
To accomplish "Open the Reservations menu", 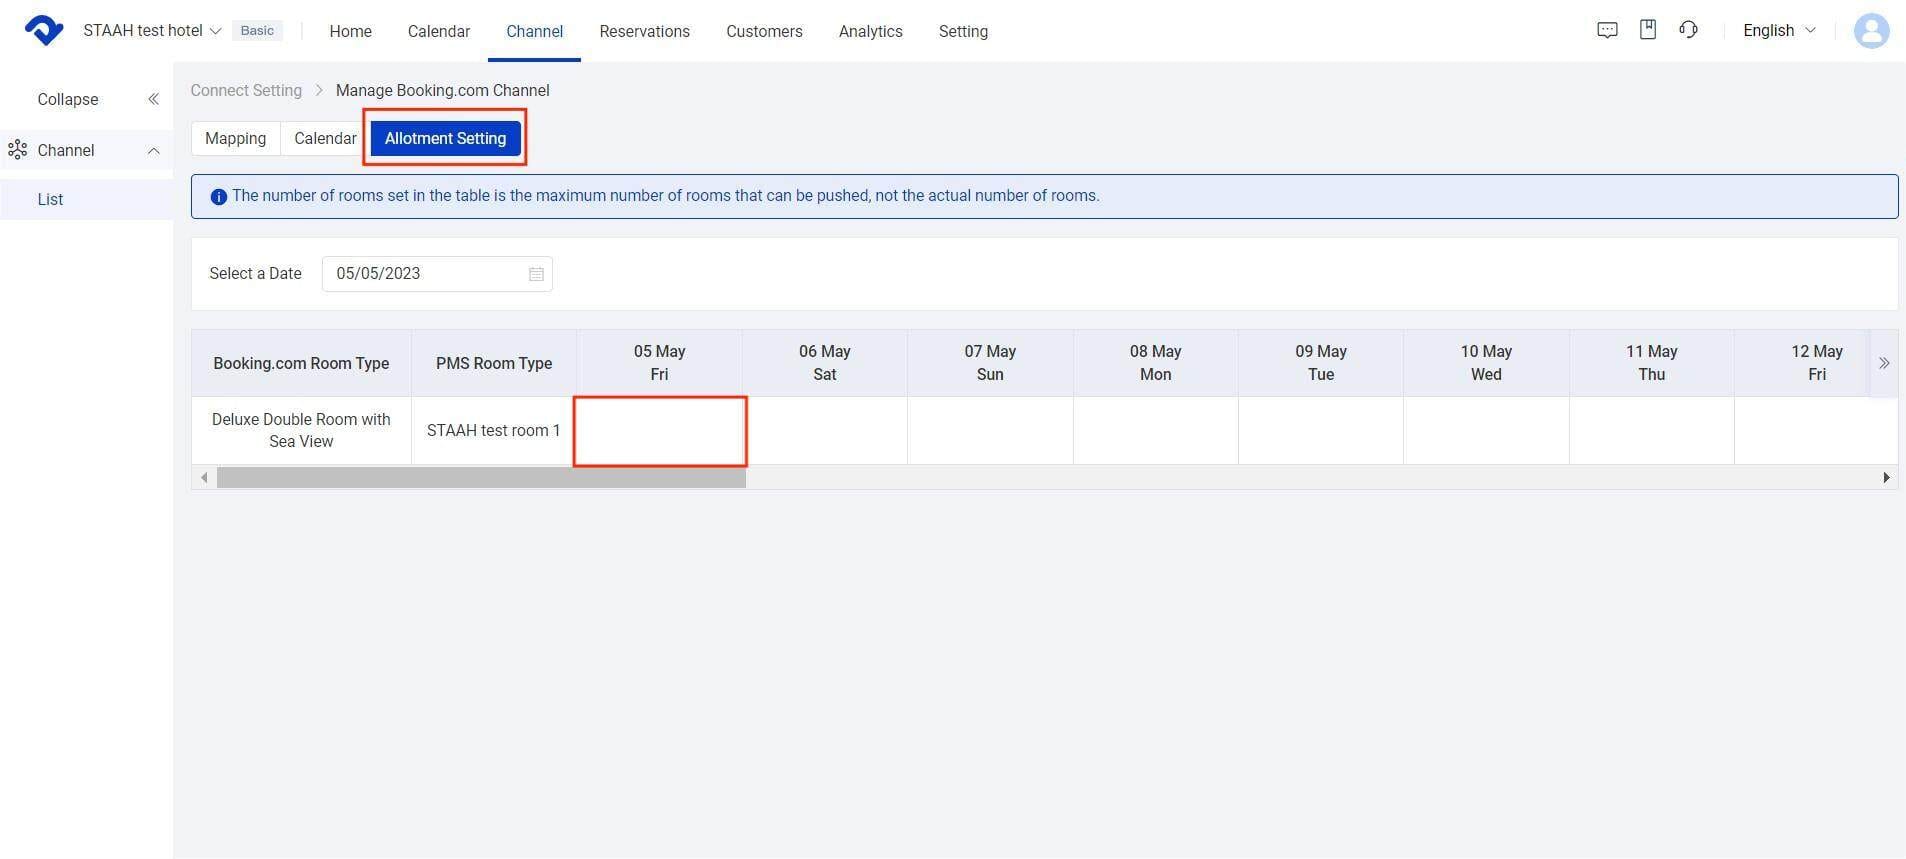I will click(x=644, y=32).
